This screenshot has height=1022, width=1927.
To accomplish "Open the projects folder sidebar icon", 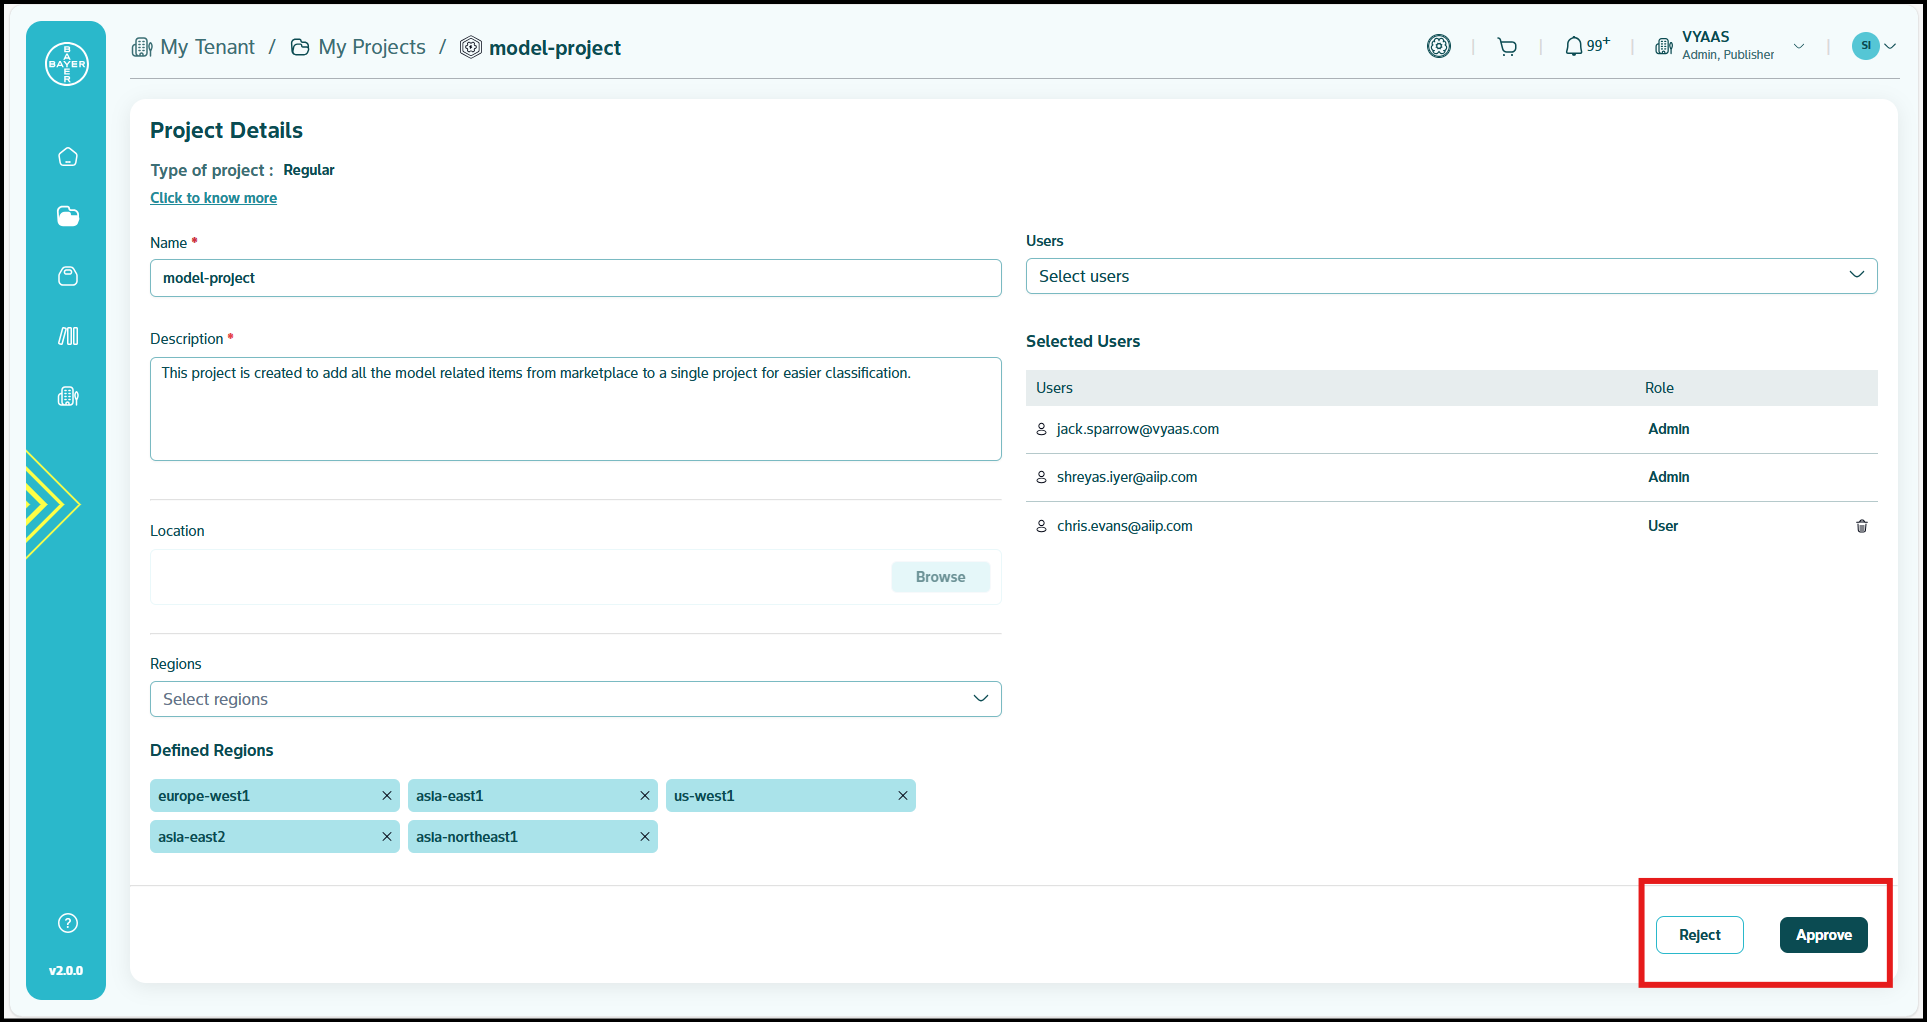I will (68, 217).
